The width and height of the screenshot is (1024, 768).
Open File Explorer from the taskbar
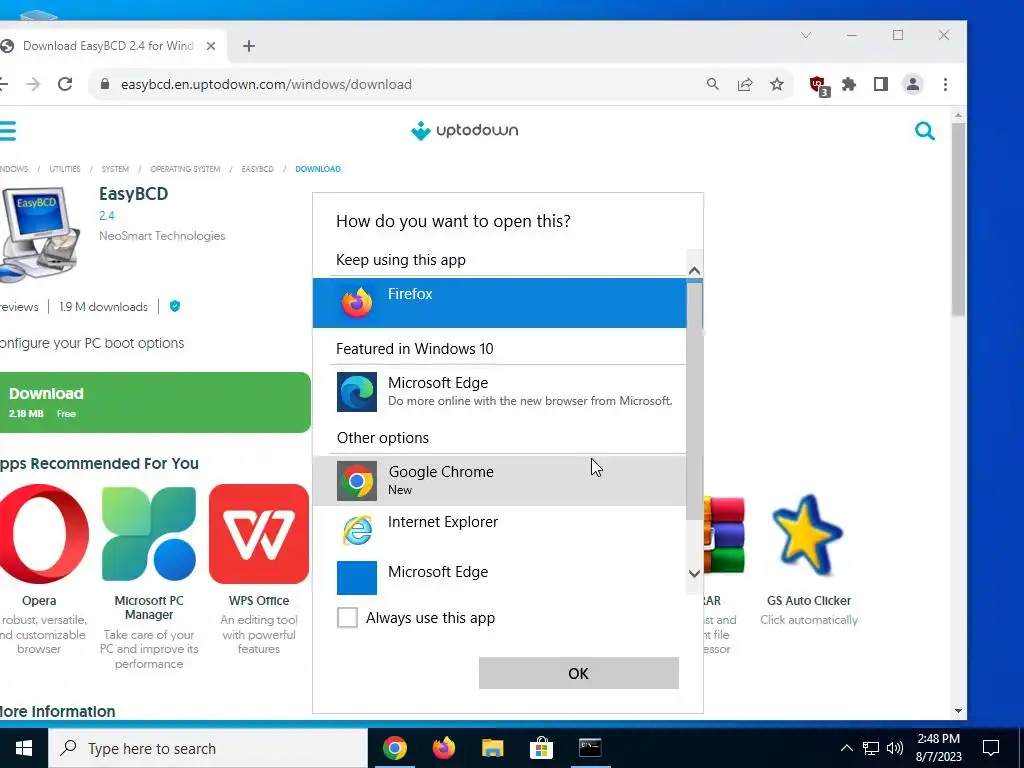(x=492, y=748)
